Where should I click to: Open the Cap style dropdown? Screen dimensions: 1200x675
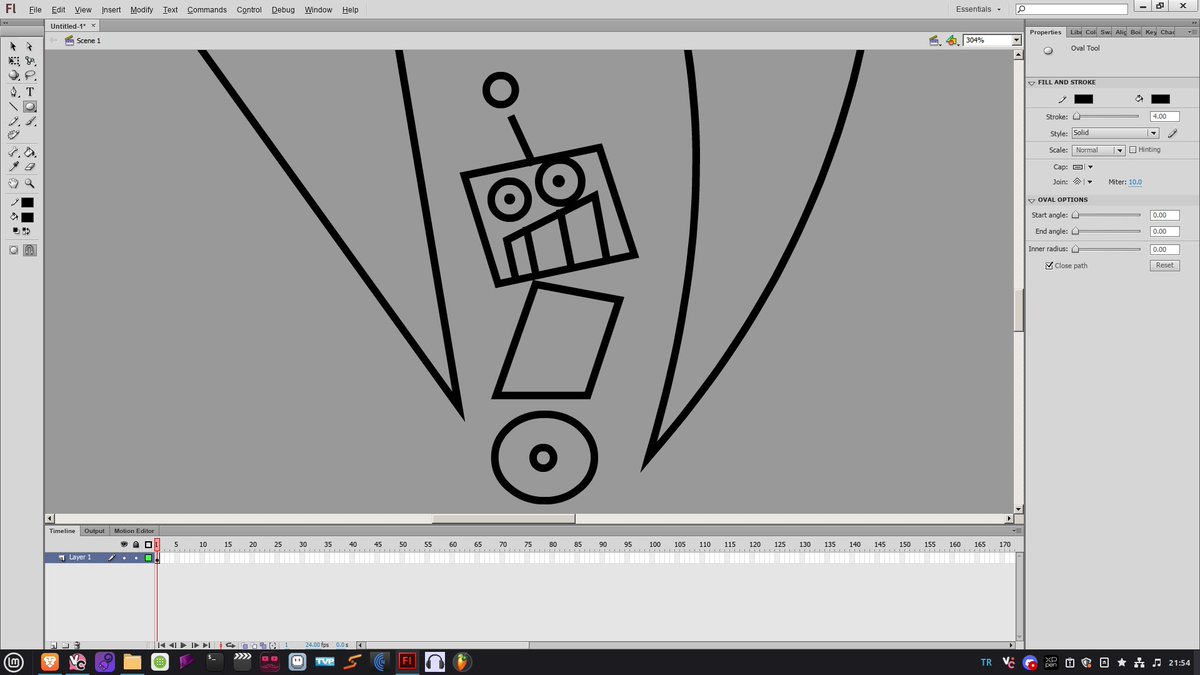pos(1083,167)
